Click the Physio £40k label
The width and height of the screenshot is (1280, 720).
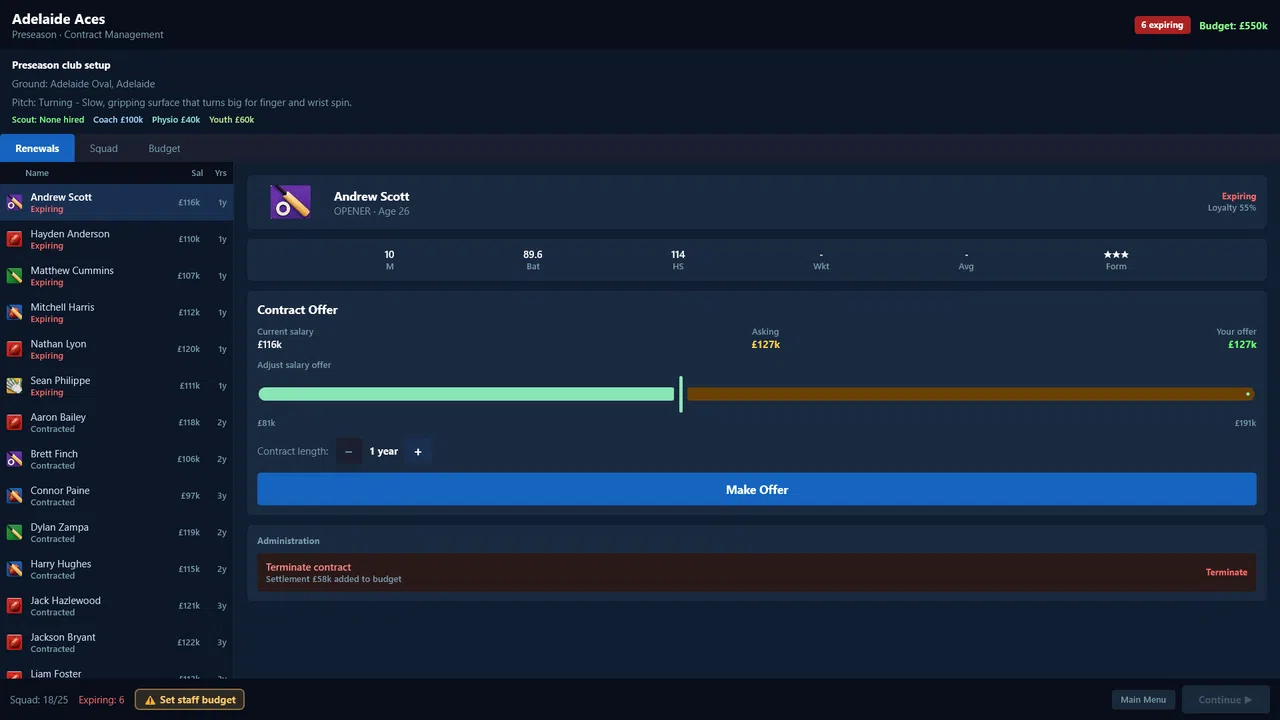[176, 120]
